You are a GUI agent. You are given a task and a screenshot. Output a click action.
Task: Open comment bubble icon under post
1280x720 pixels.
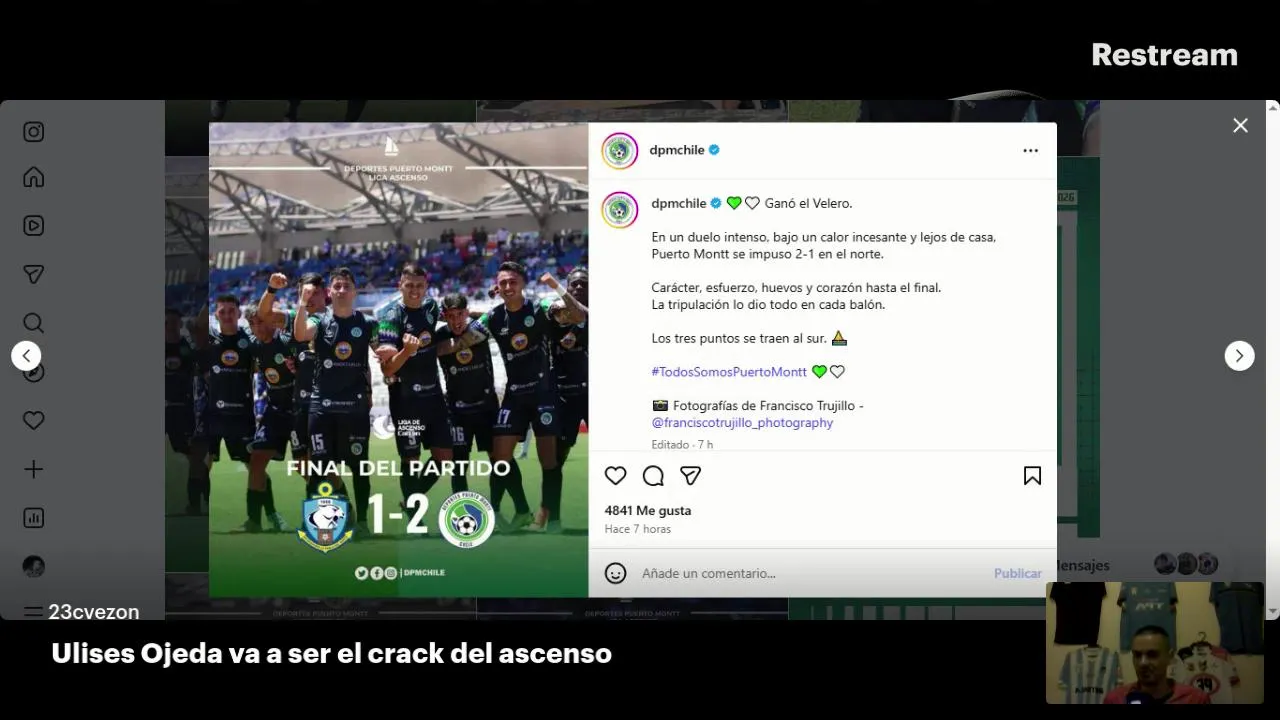pyautogui.click(x=653, y=476)
